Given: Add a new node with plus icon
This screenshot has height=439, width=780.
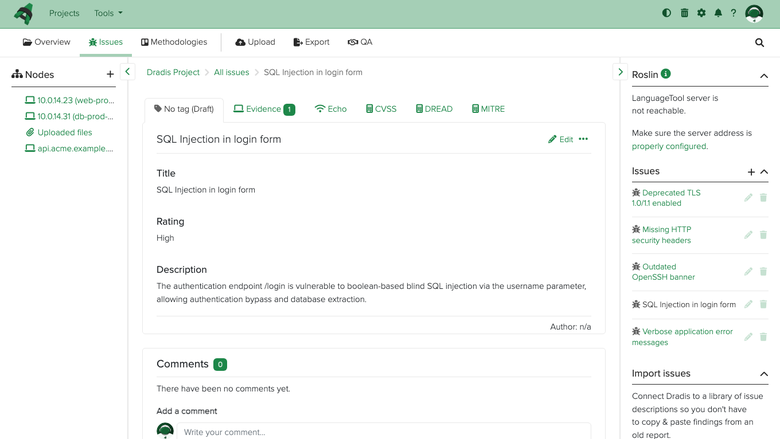Looking at the screenshot, I should coord(110,74).
